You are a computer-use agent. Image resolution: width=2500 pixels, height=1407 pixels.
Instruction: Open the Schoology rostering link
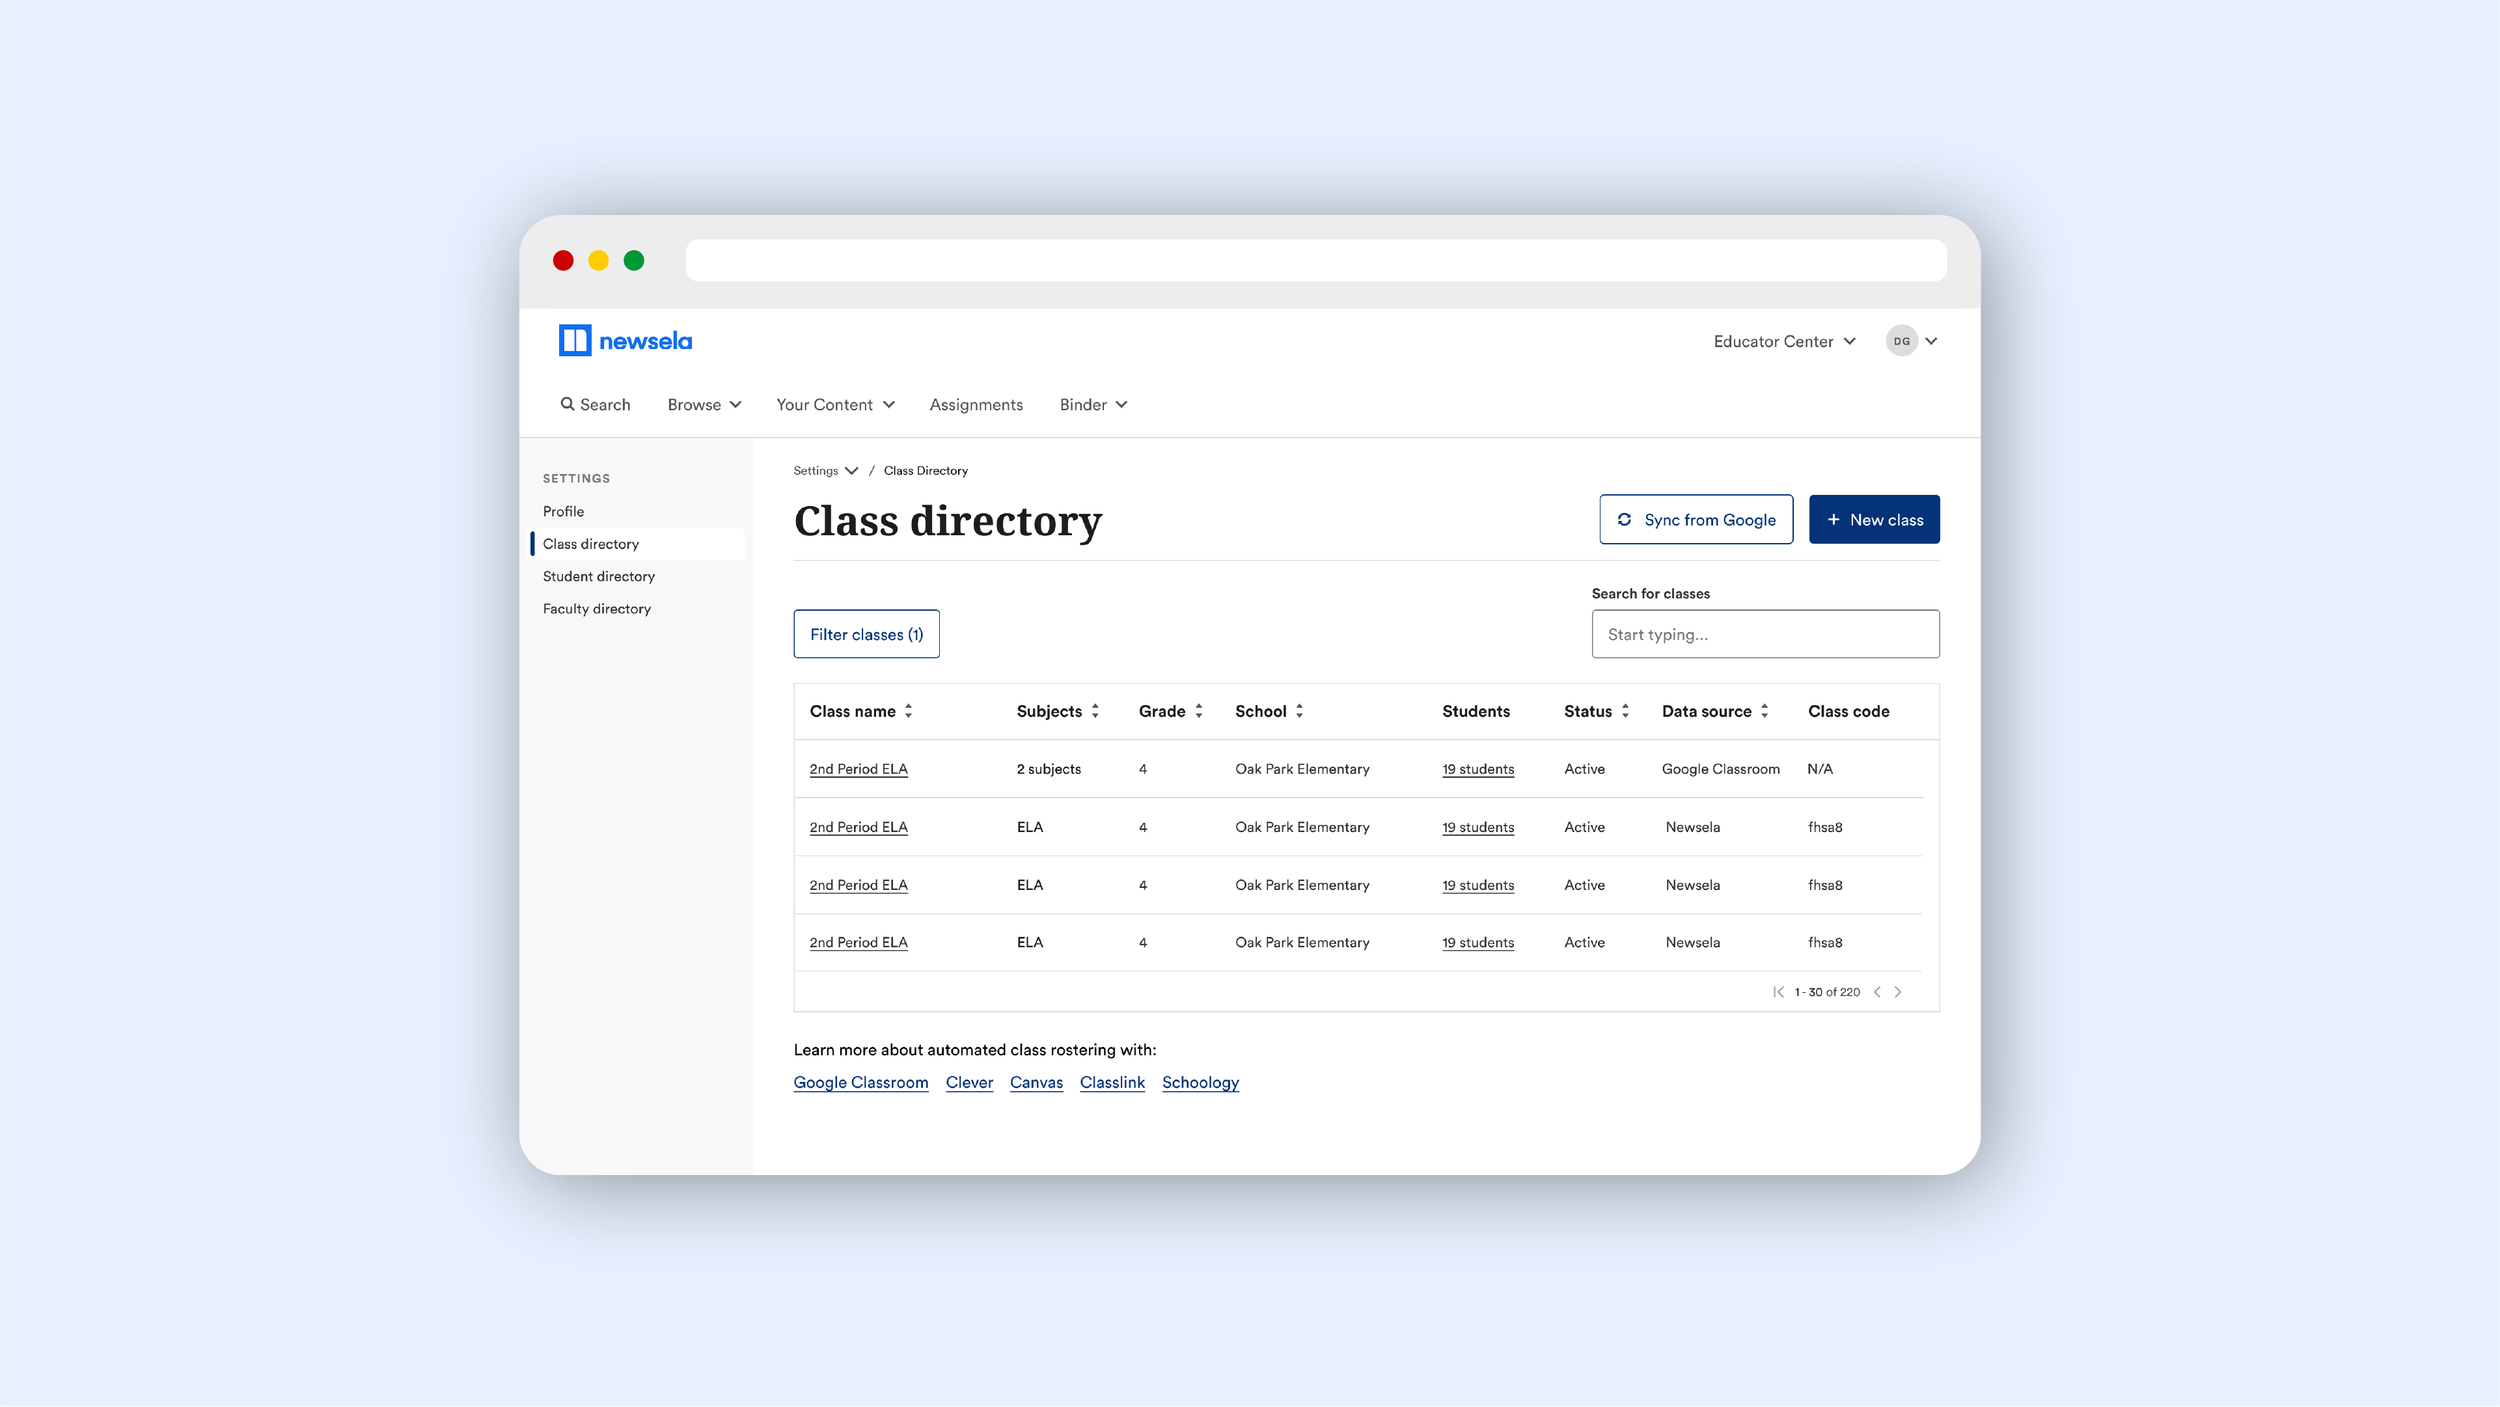click(1200, 1082)
